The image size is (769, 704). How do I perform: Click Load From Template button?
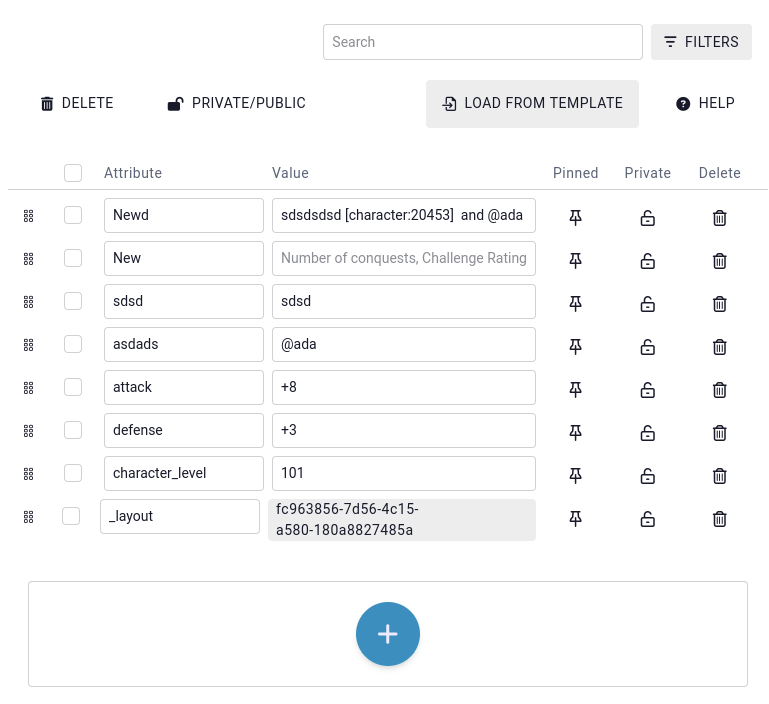(x=532, y=103)
